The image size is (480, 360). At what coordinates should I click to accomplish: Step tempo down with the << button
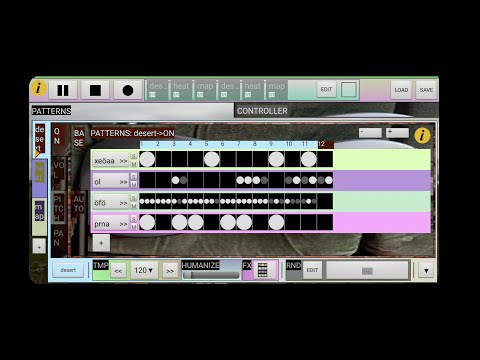[x=118, y=271]
